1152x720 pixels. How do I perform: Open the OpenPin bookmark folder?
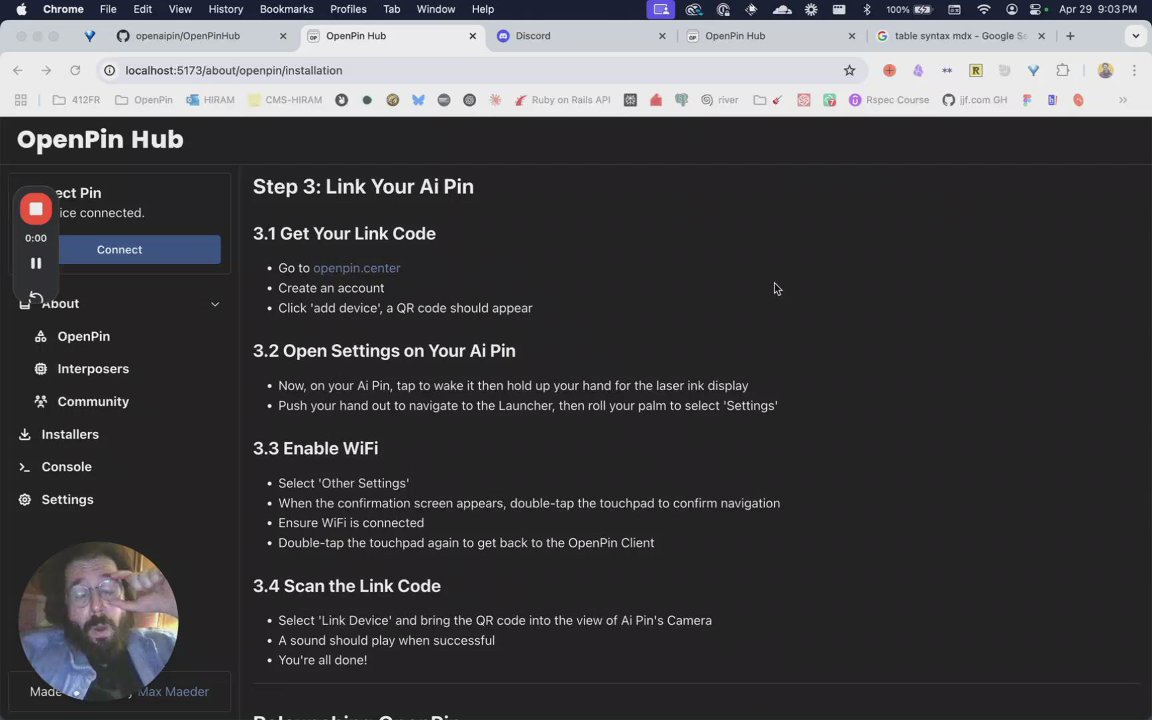pos(144,100)
